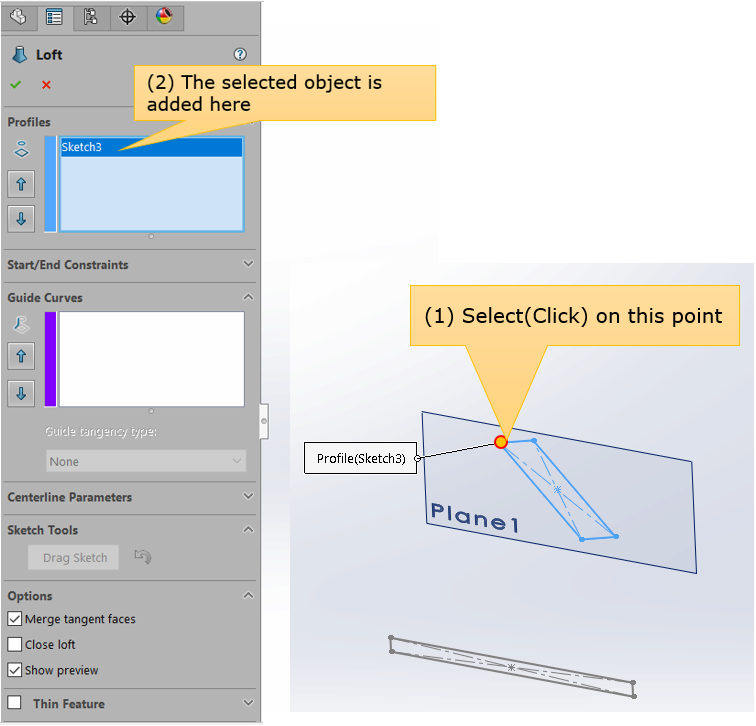Toggle Merge tangent faces checkbox
The width and height of the screenshot is (756, 726).
pos(15,619)
